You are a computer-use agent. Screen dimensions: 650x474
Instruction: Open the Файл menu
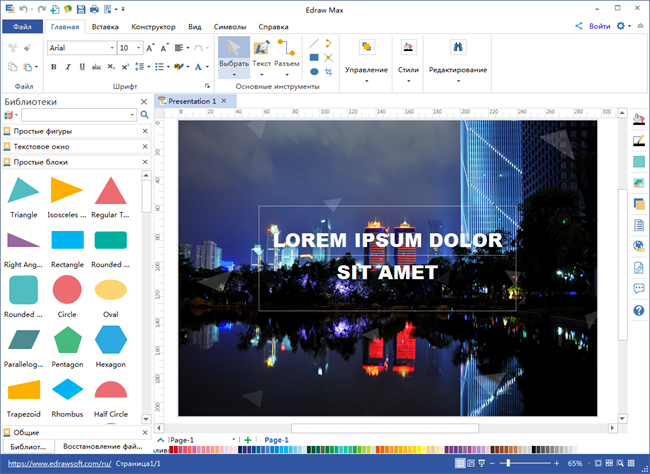(22, 27)
